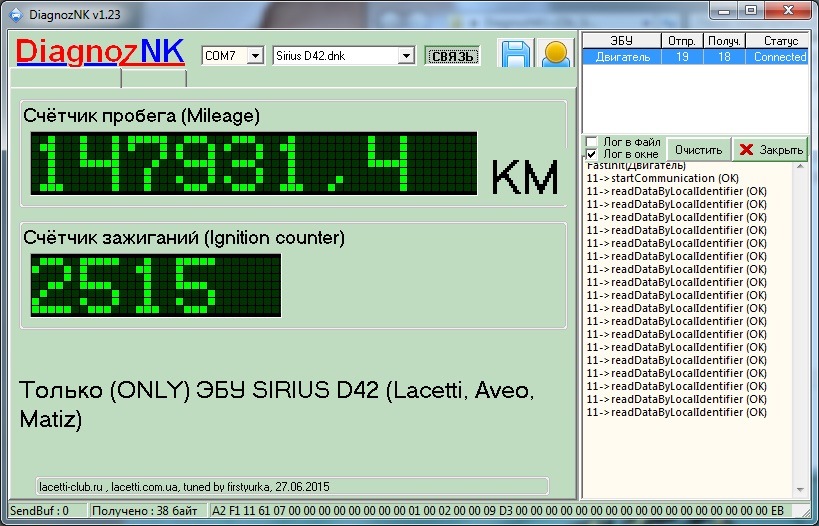The image size is (819, 526).
Task: Open the COM7 port dropdown arrow
Action: click(255, 55)
